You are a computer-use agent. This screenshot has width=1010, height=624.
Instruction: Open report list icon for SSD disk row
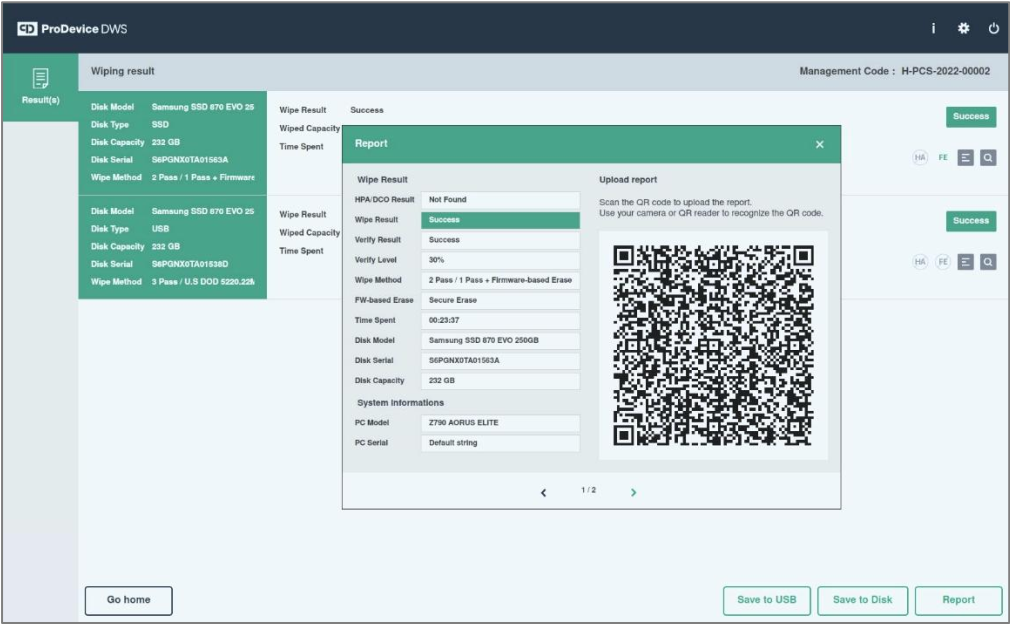click(965, 157)
